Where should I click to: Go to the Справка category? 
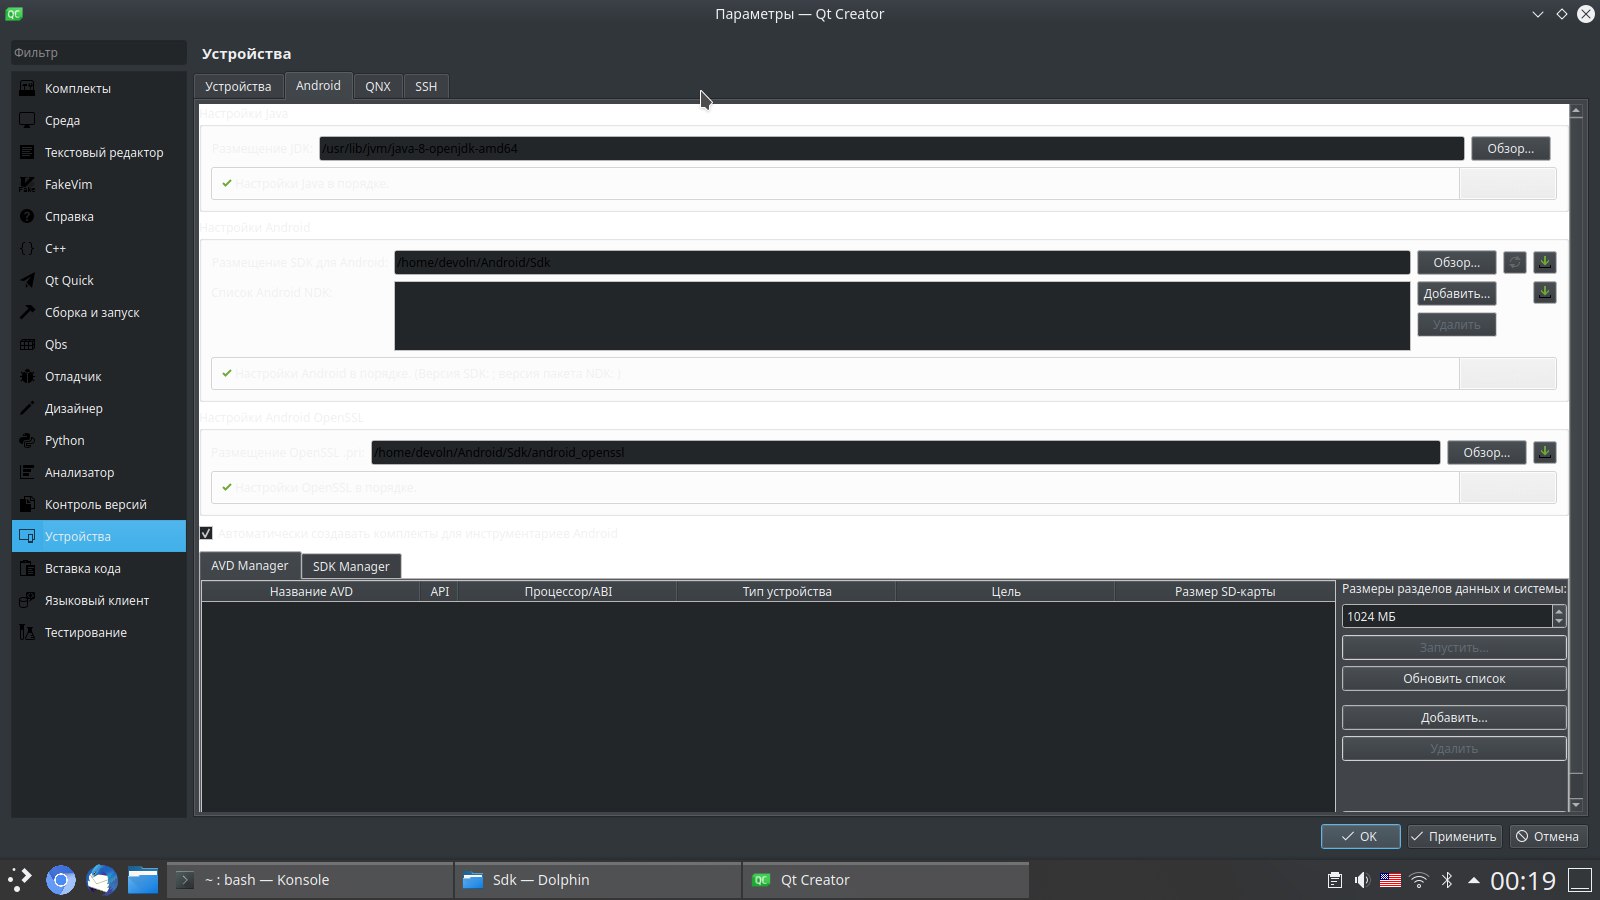[98, 216]
